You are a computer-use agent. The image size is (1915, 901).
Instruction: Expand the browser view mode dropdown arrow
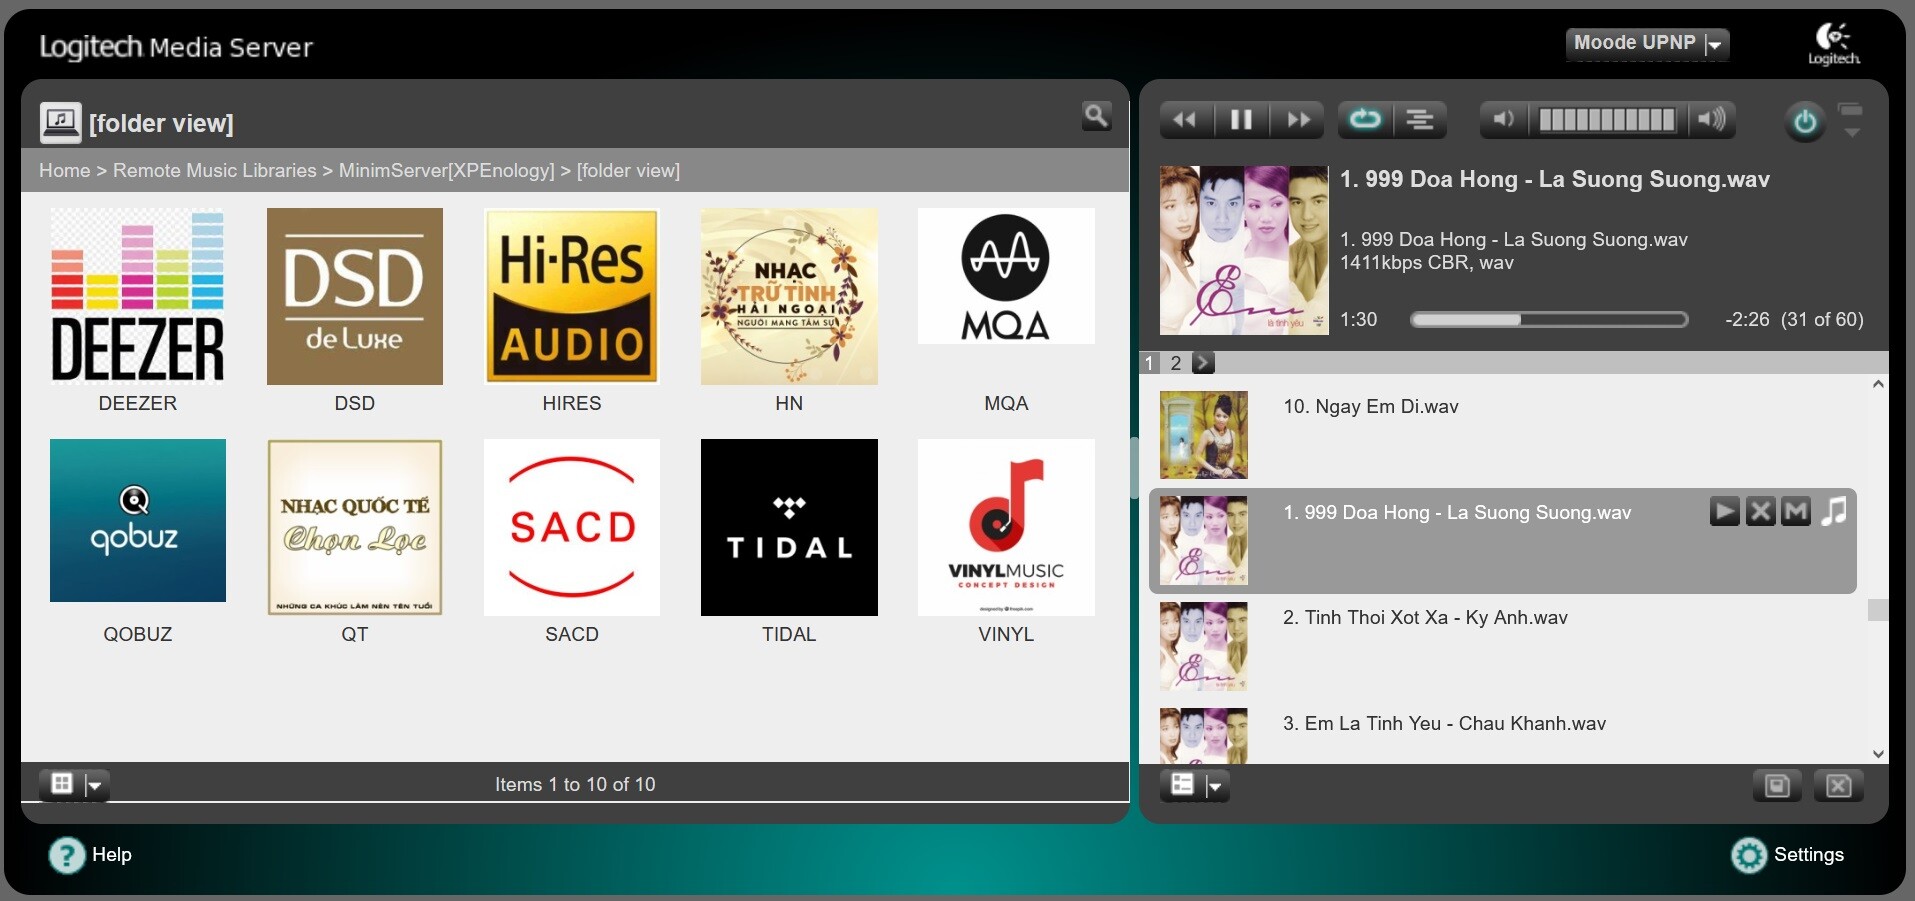tap(96, 786)
